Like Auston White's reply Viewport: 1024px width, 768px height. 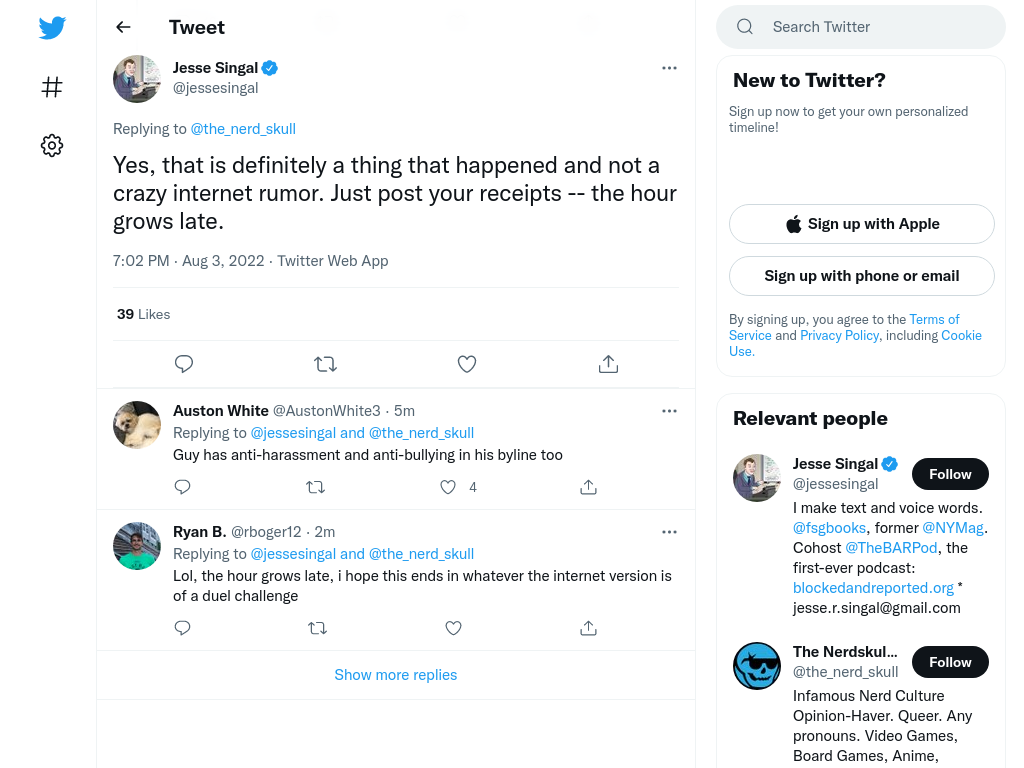(x=448, y=487)
